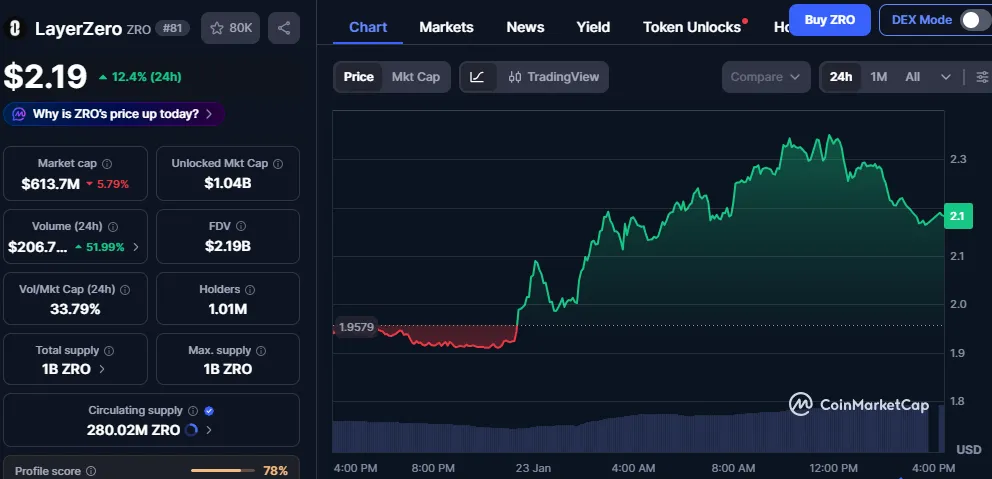
Task: Open the Compare dropdown
Action: tap(766, 77)
